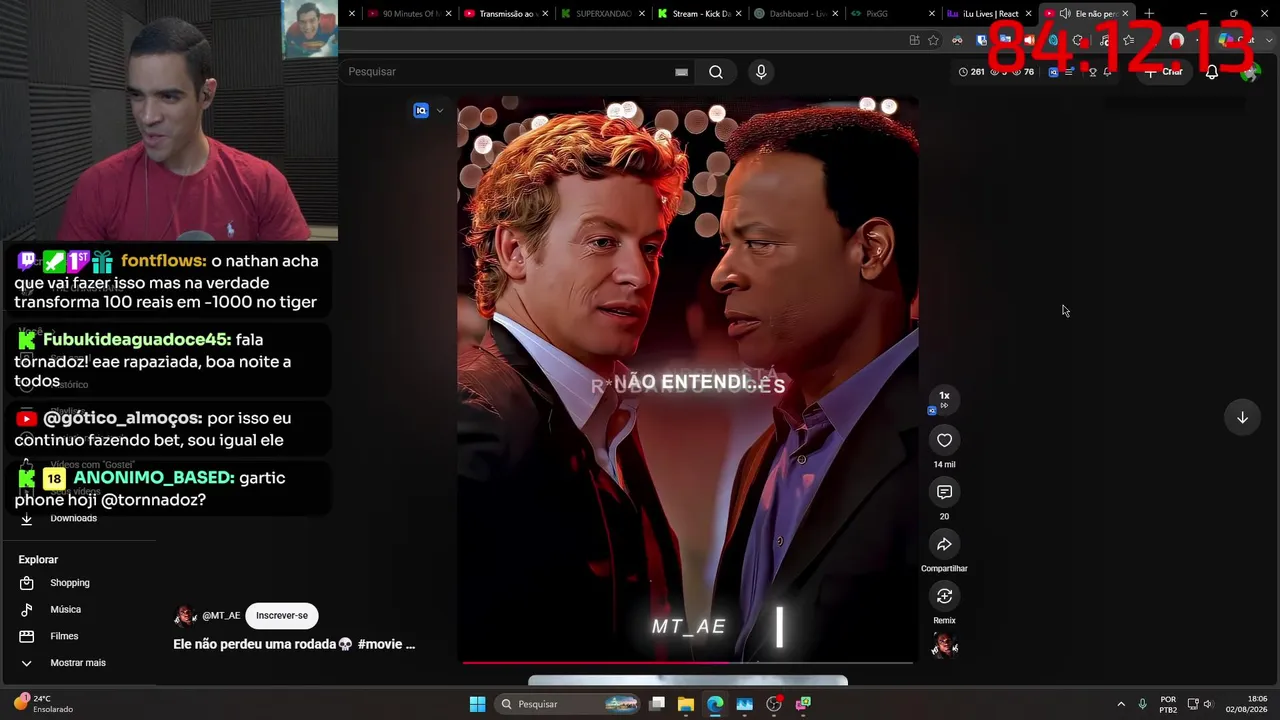Open YouTube notifications bell

point(1212,72)
